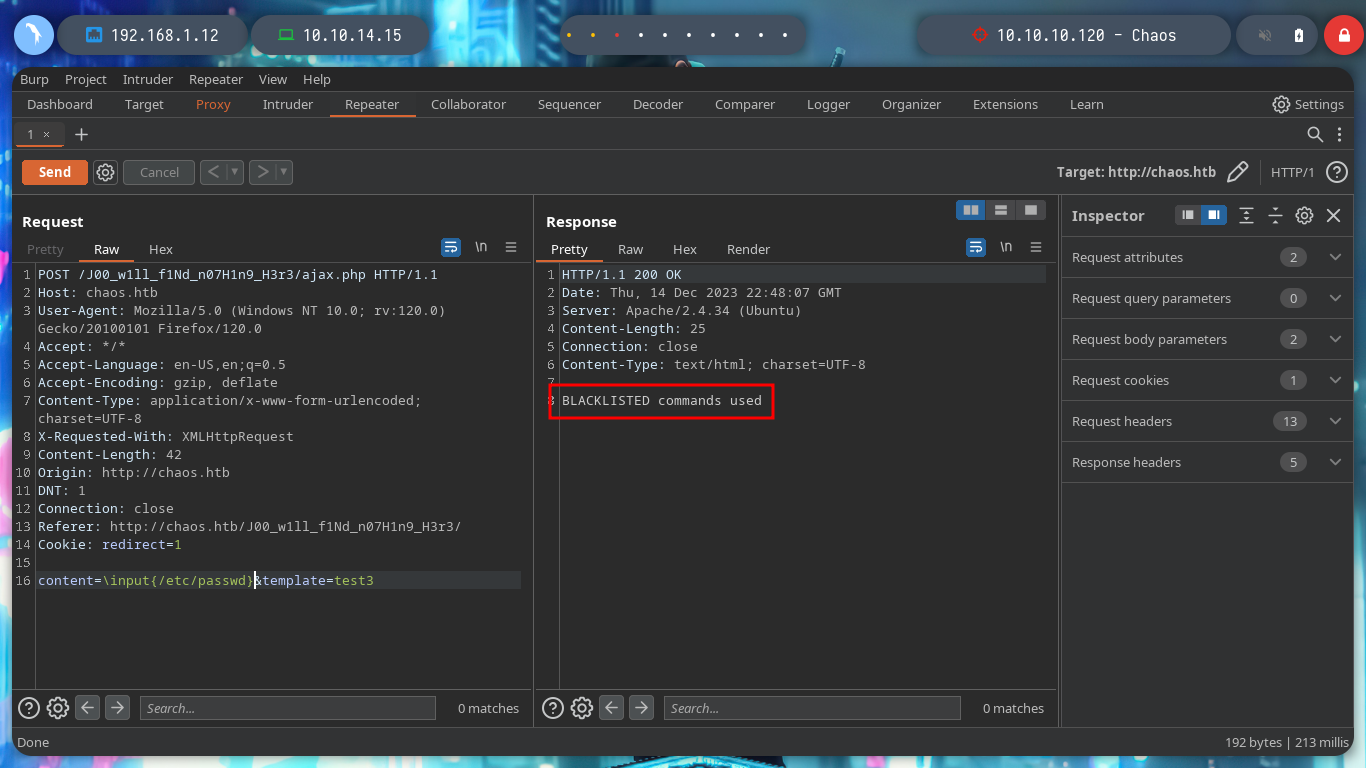The height and width of the screenshot is (768, 1366).
Task: Collapse all Inspector sections icon
Action: tap(1275, 215)
